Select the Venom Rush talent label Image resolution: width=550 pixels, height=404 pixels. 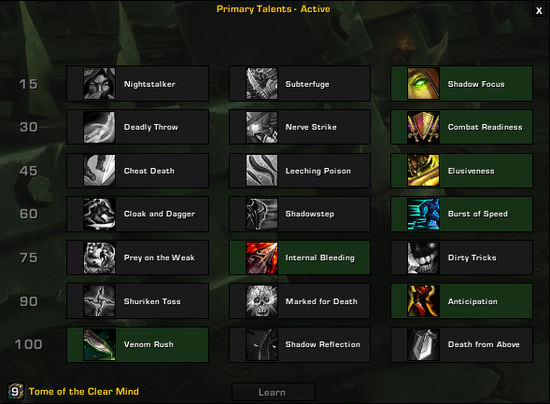click(149, 344)
